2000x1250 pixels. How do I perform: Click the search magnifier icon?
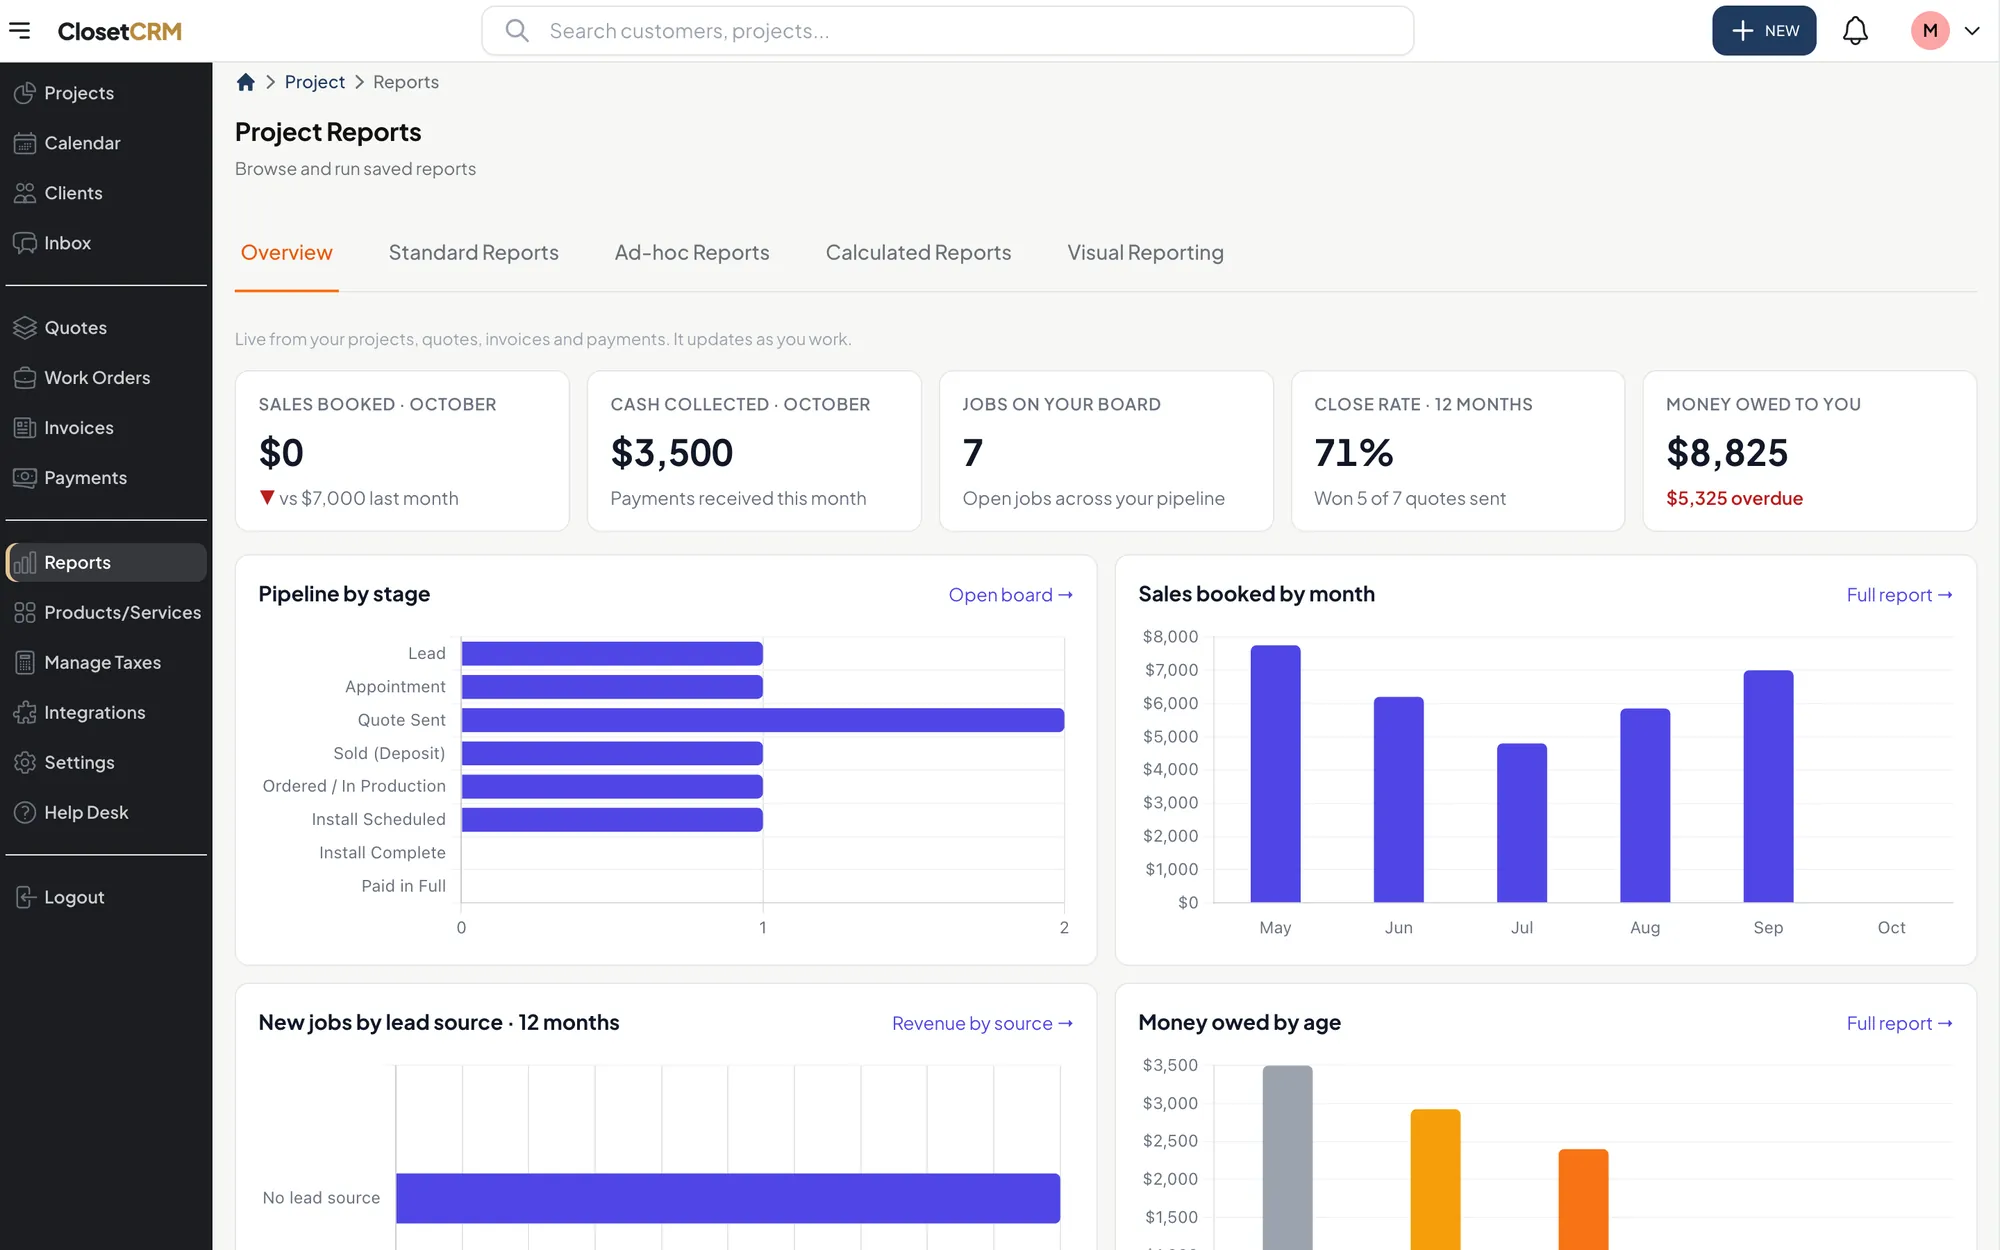coord(517,31)
